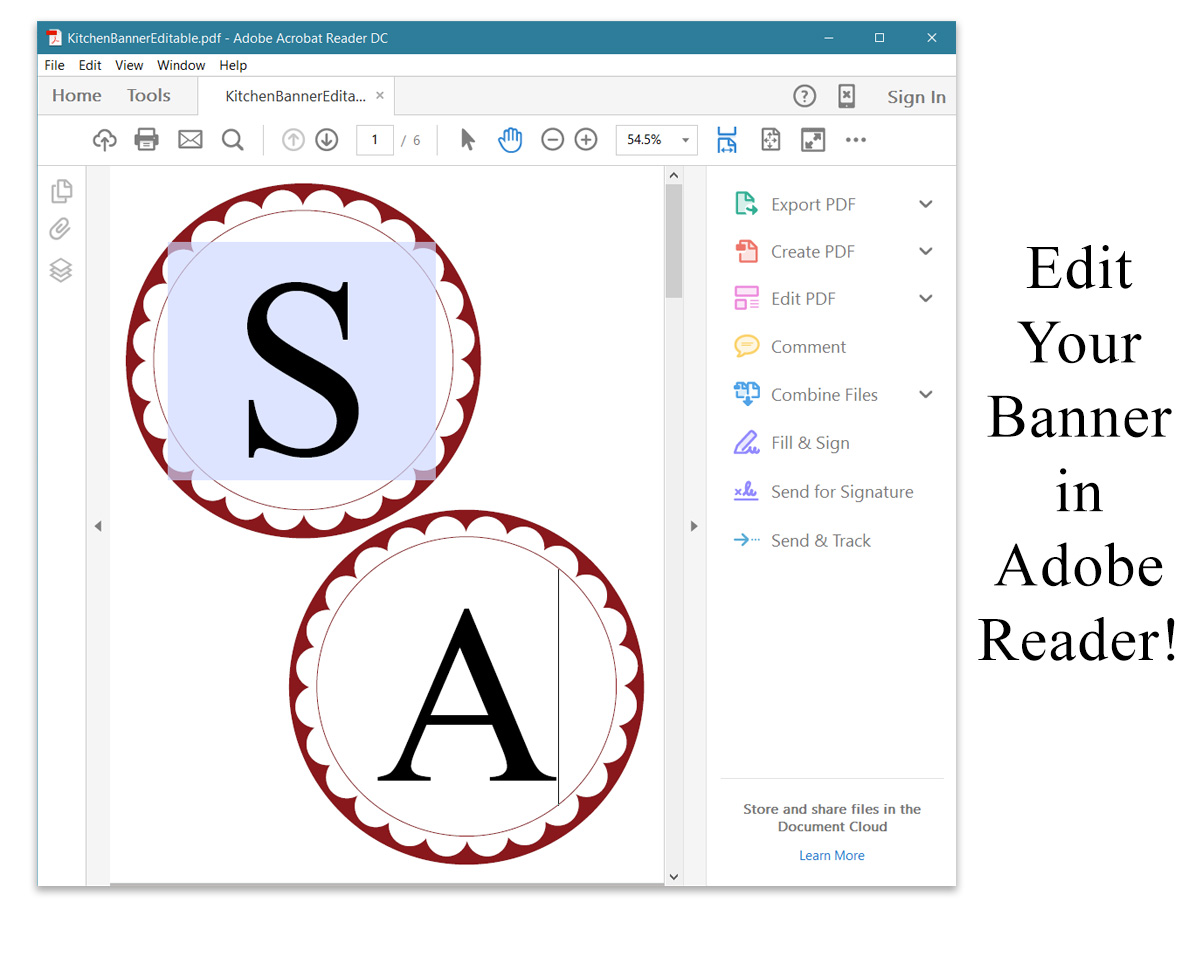Click the Print file icon

pos(147,140)
